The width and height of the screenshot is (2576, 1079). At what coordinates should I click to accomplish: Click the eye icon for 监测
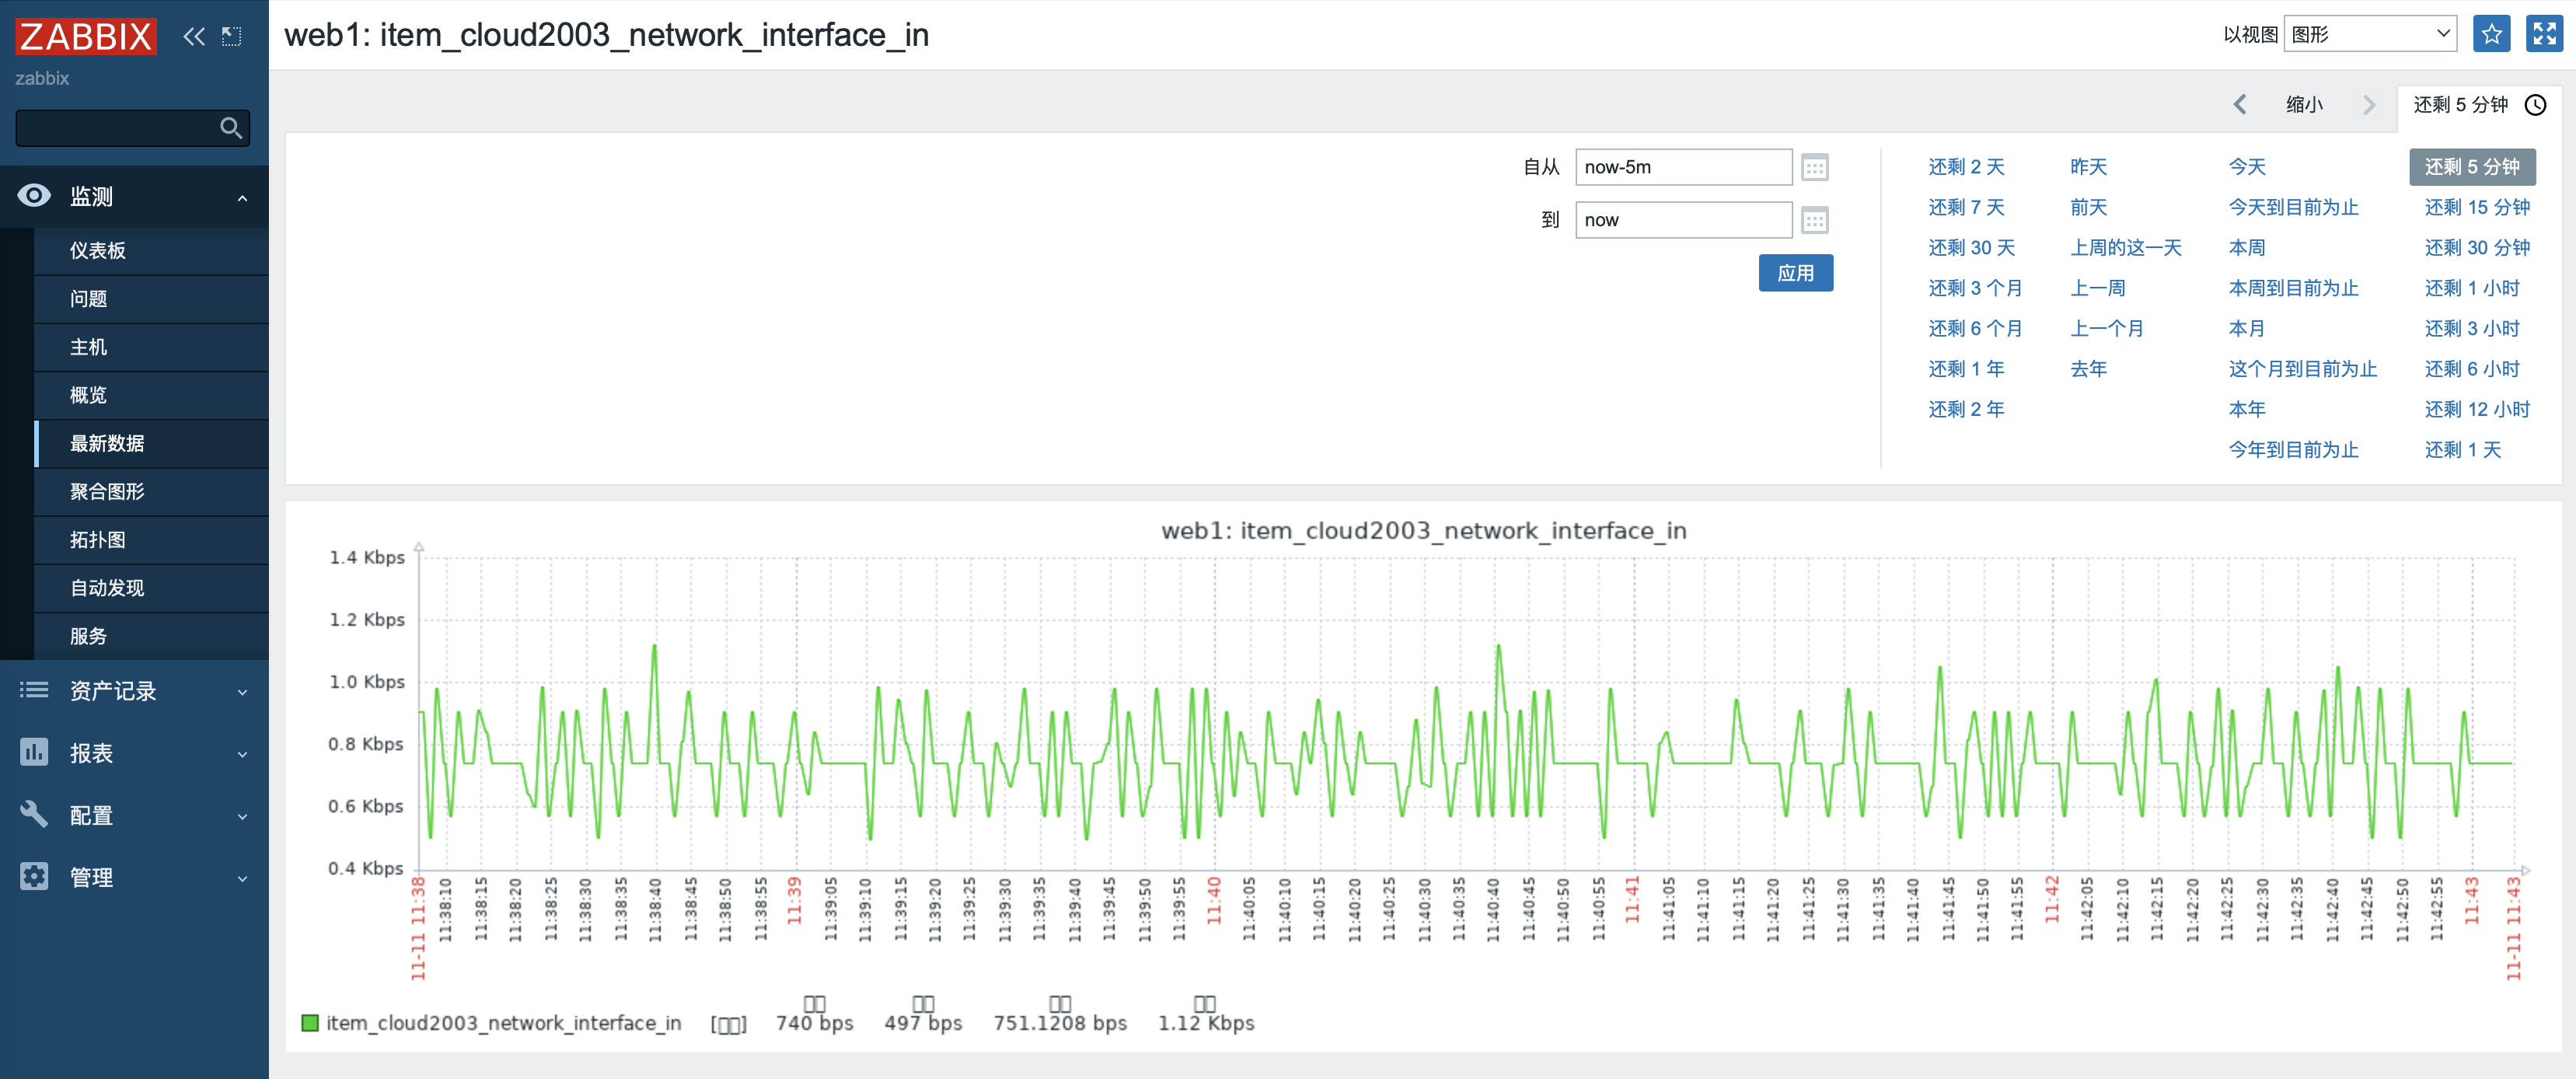tap(34, 195)
